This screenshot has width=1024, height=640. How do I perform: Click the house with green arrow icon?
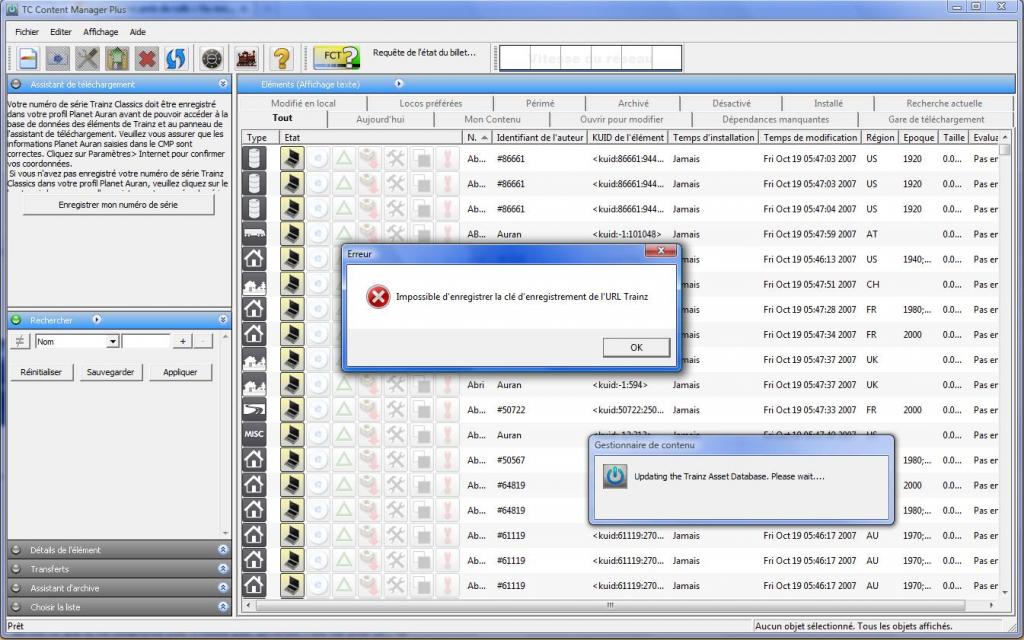pyautogui.click(x=117, y=59)
